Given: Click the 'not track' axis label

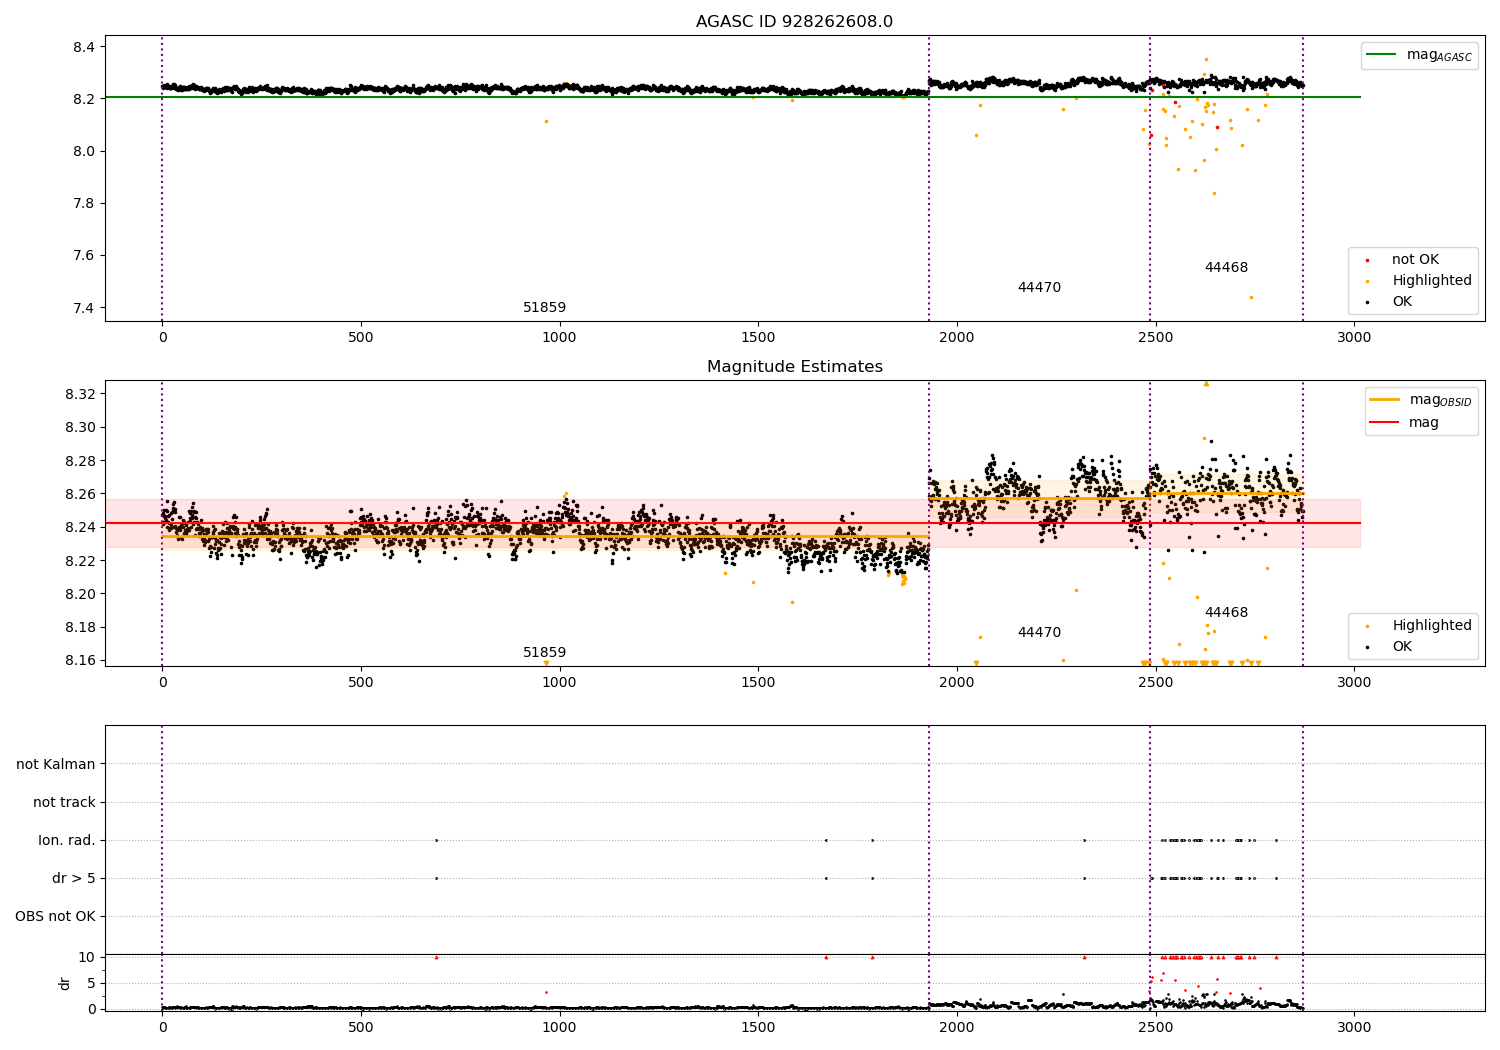Looking at the screenshot, I should click(x=64, y=803).
